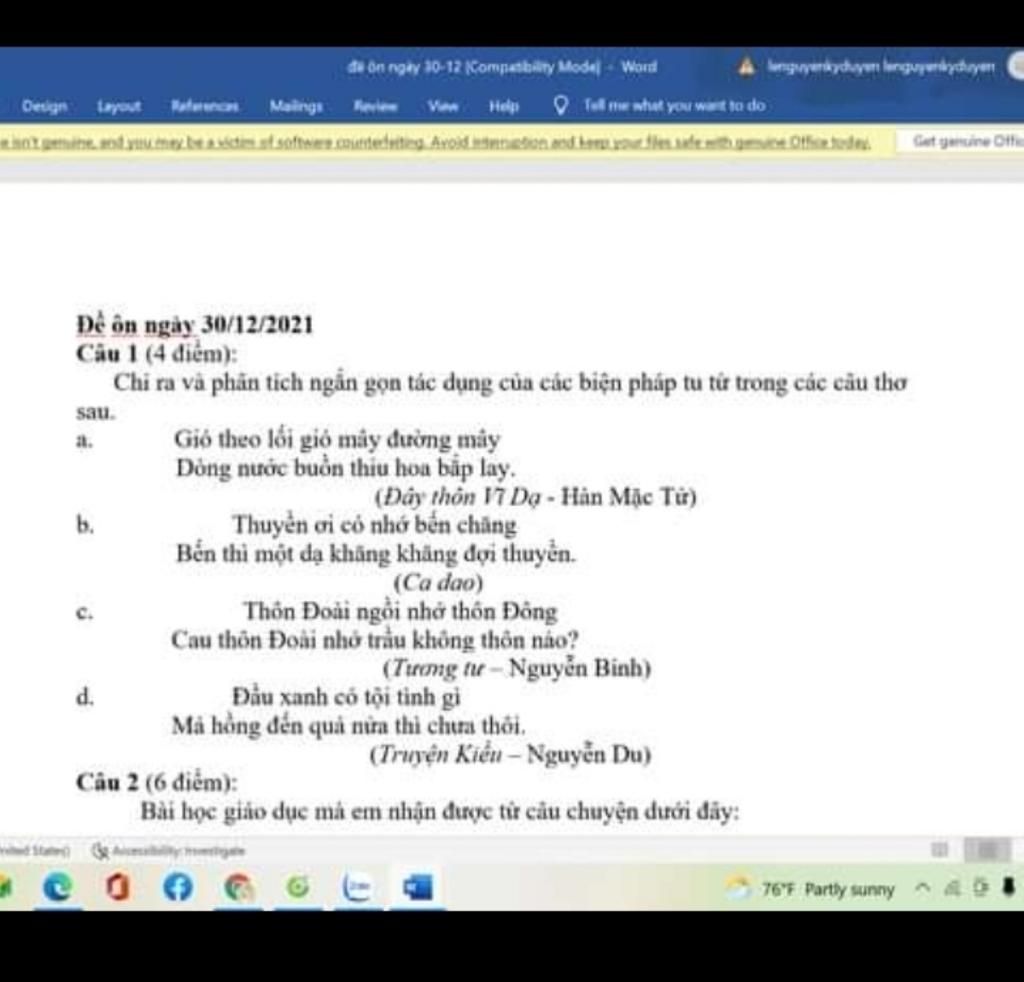Open the Facebook taskbar icon
The image size is (1024, 982).
click(178, 887)
